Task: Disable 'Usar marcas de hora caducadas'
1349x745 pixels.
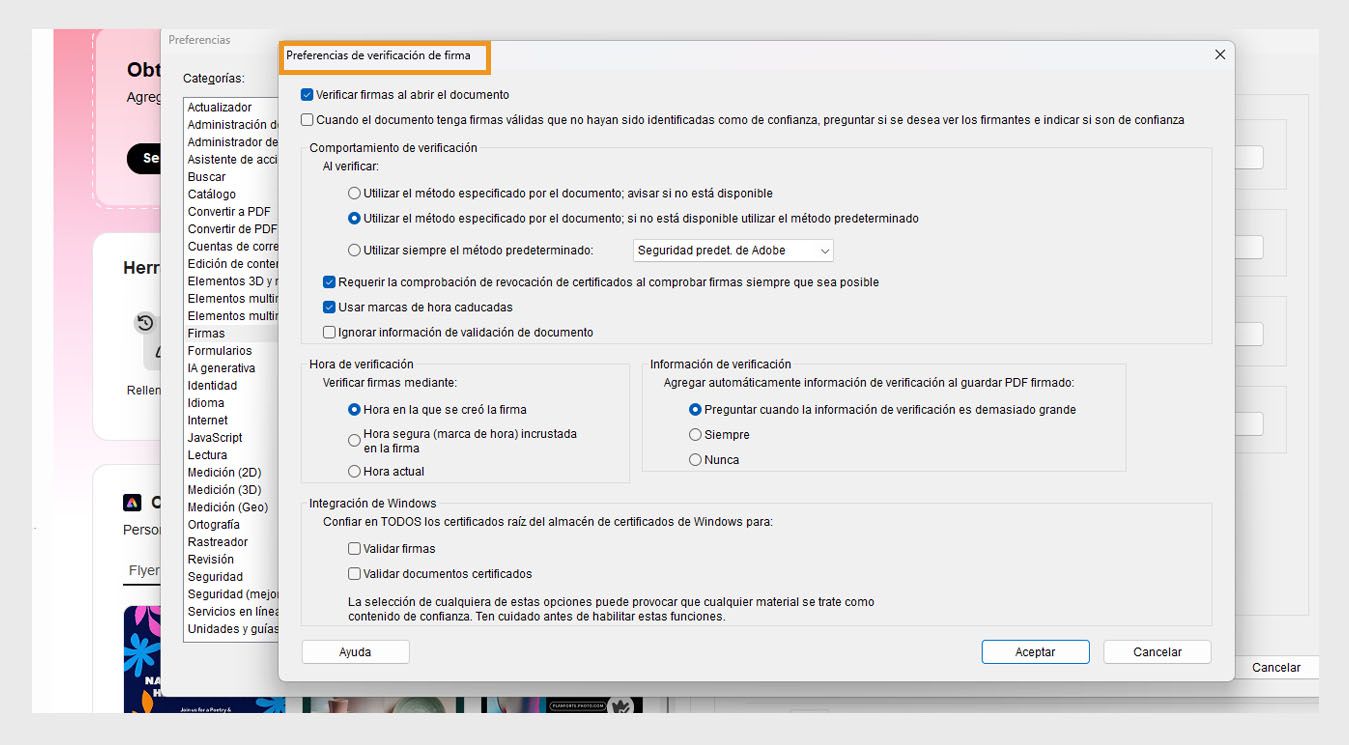Action: (329, 307)
